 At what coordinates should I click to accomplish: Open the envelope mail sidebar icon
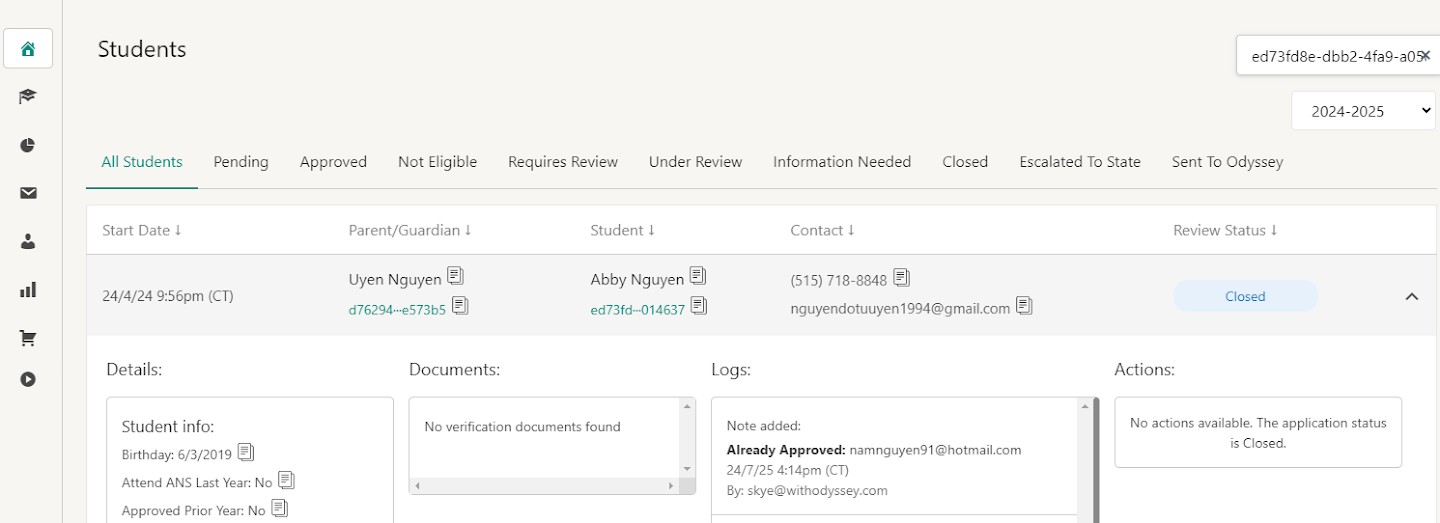point(28,193)
